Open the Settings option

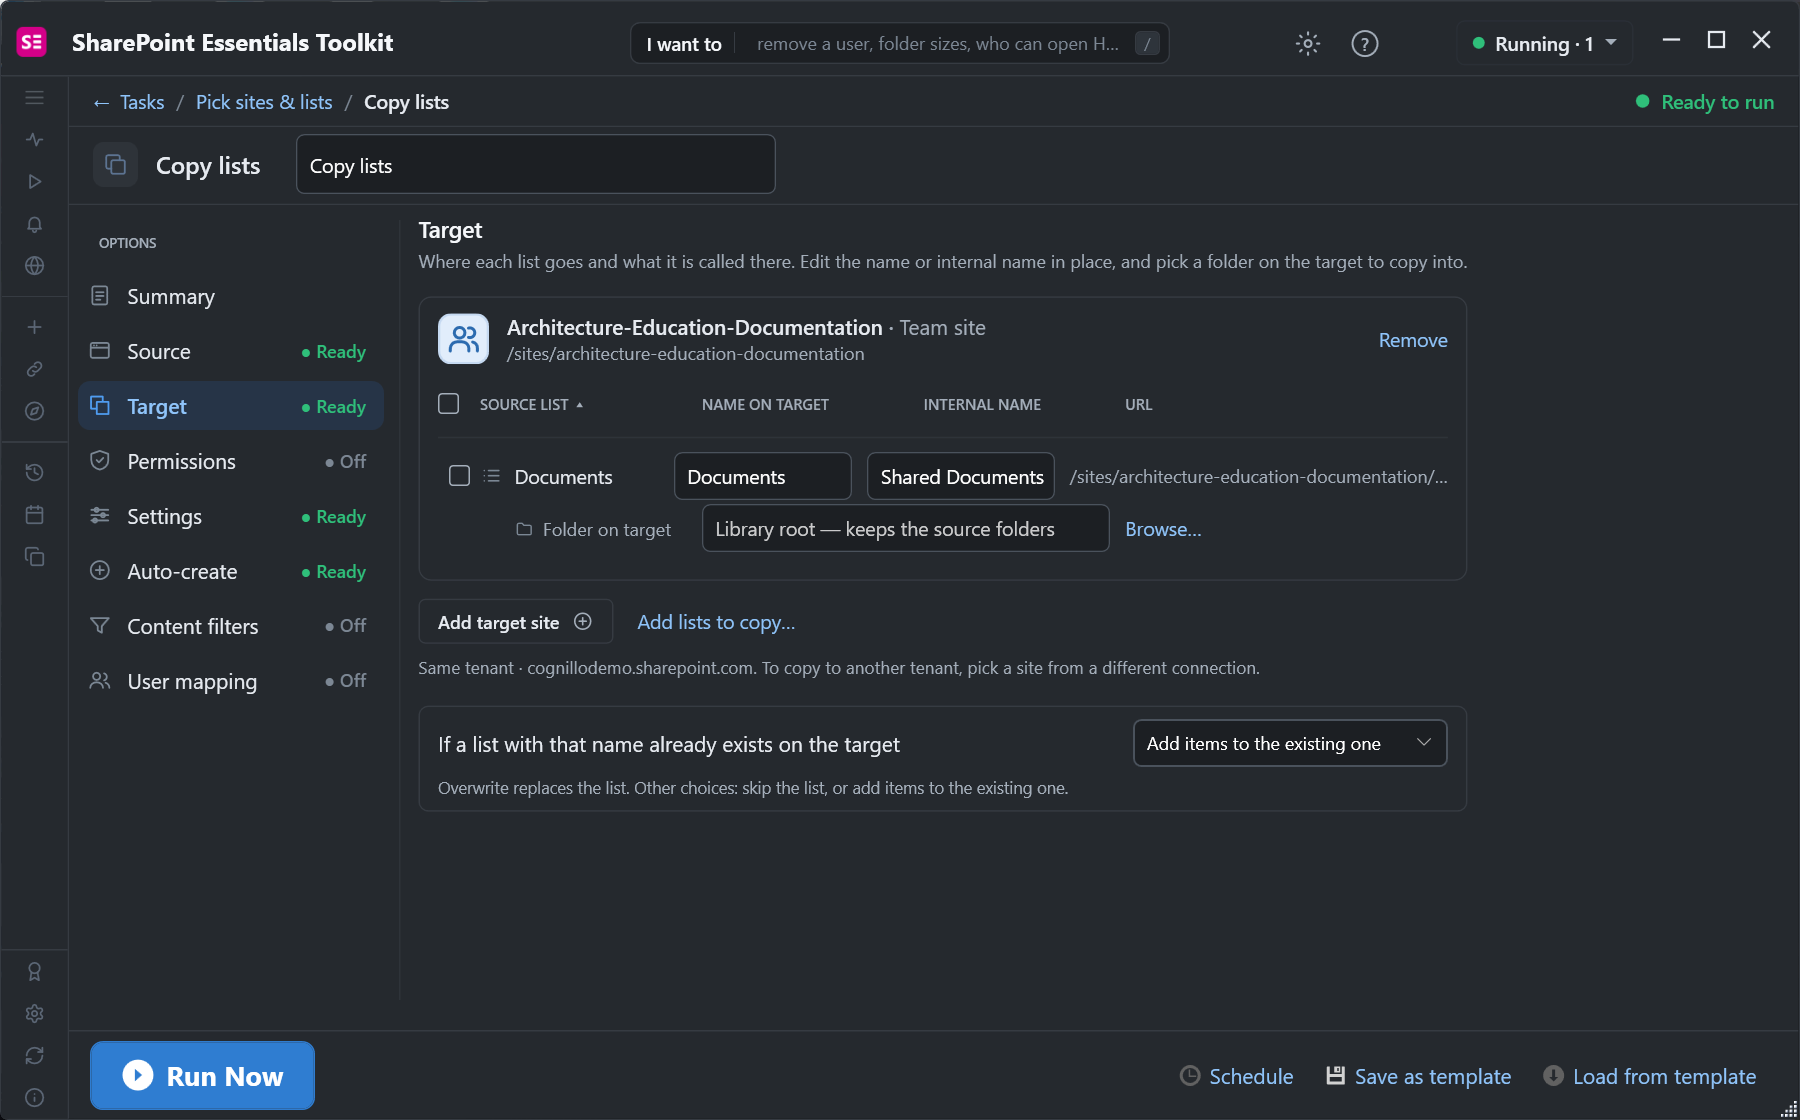tap(231, 516)
